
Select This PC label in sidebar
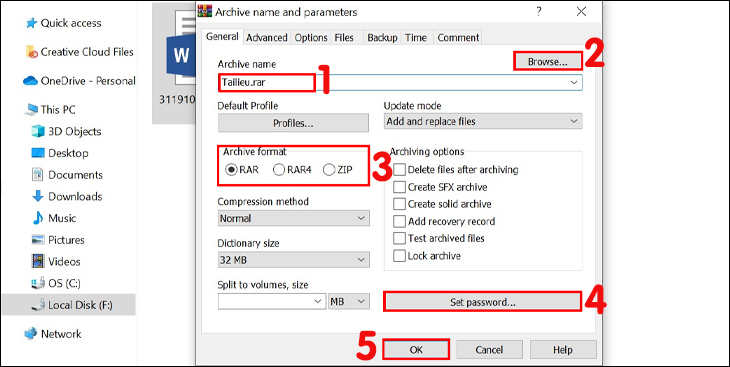pos(58,110)
